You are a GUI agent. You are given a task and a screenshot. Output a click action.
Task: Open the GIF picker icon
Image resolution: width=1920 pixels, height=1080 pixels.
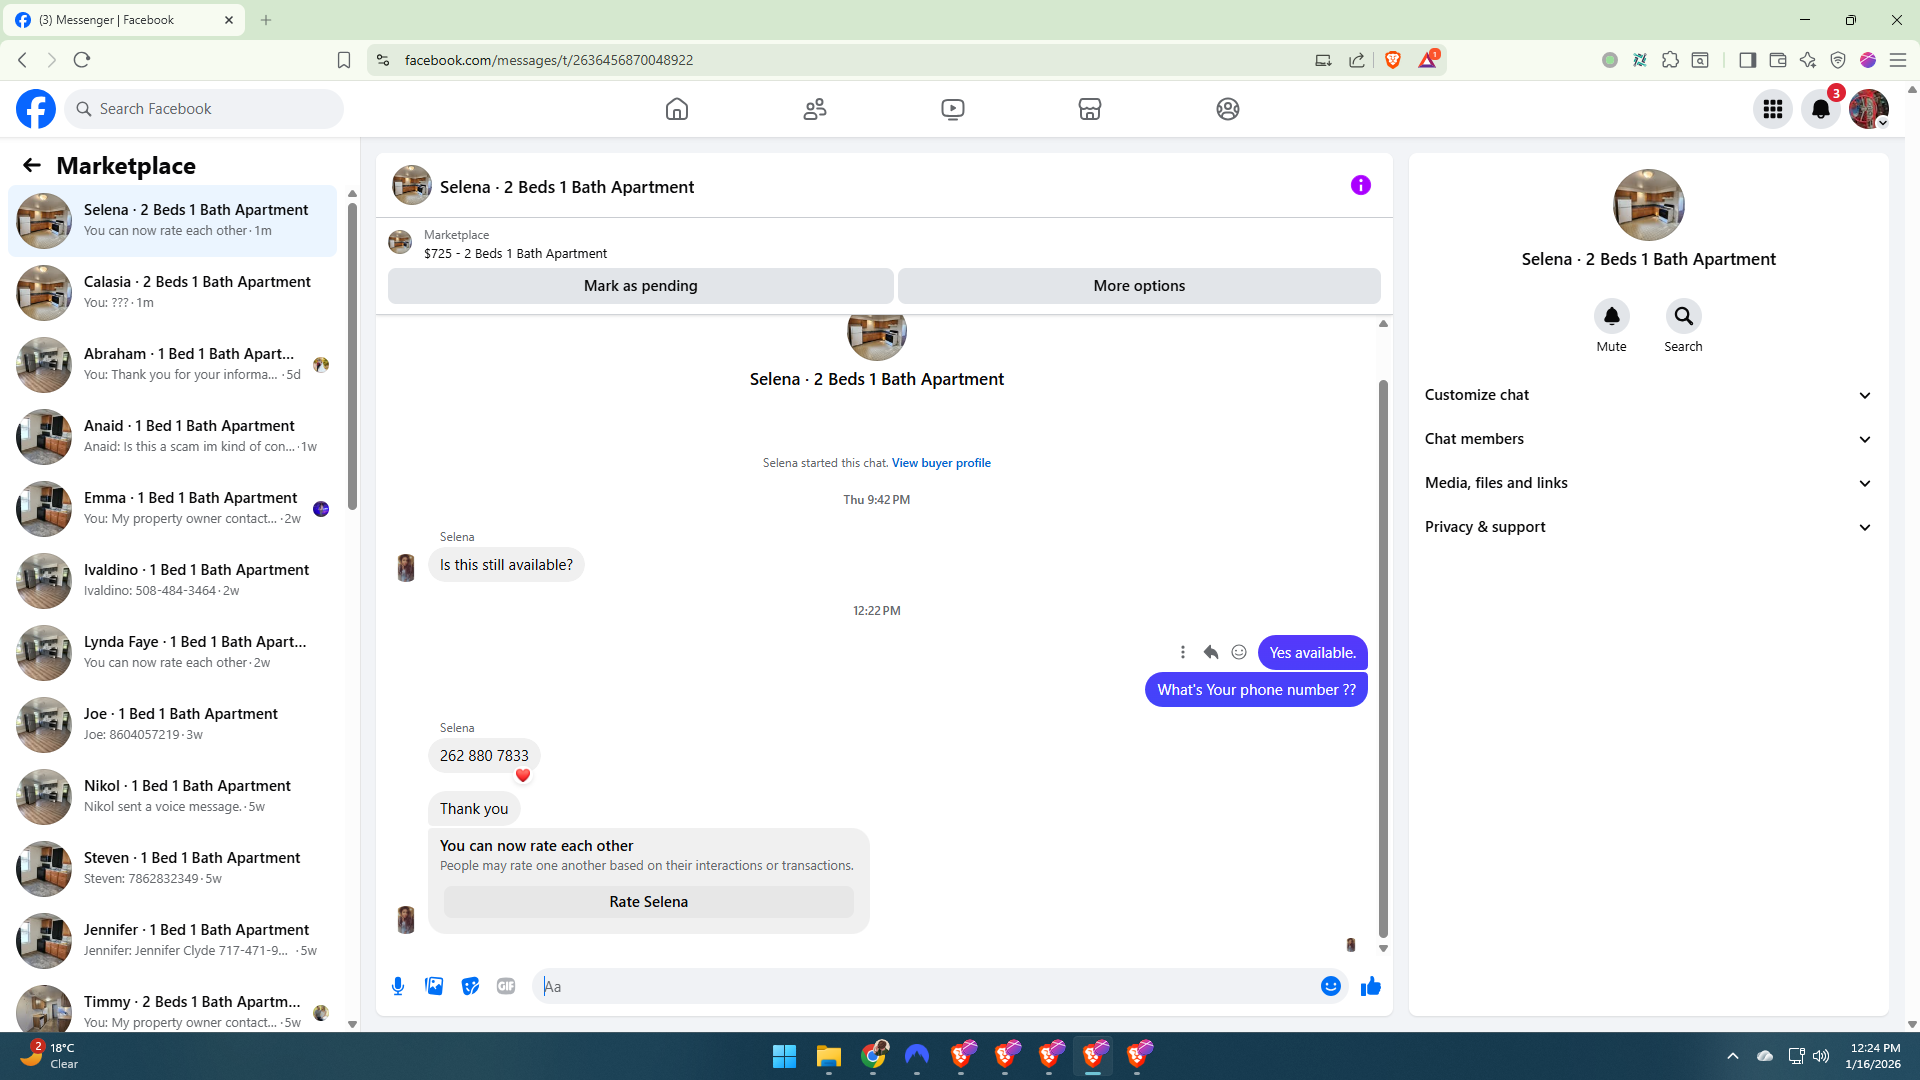pyautogui.click(x=506, y=986)
